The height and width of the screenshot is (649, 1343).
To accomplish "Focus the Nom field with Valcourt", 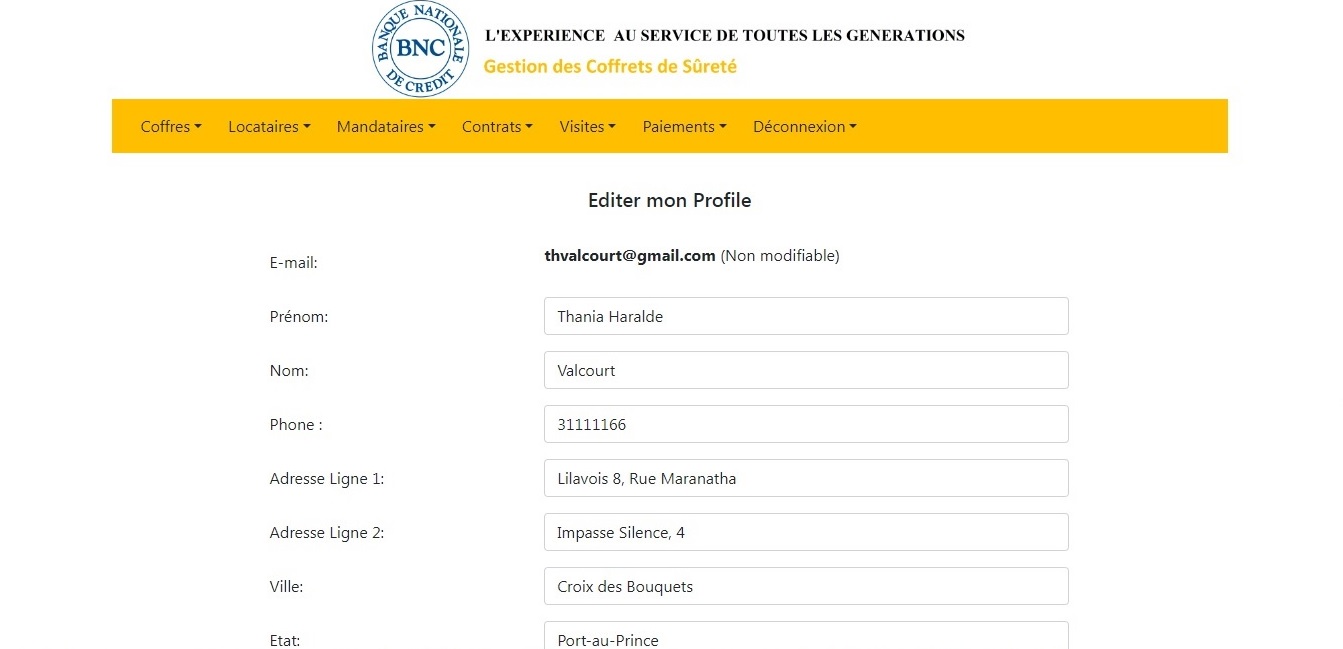I will 805,370.
